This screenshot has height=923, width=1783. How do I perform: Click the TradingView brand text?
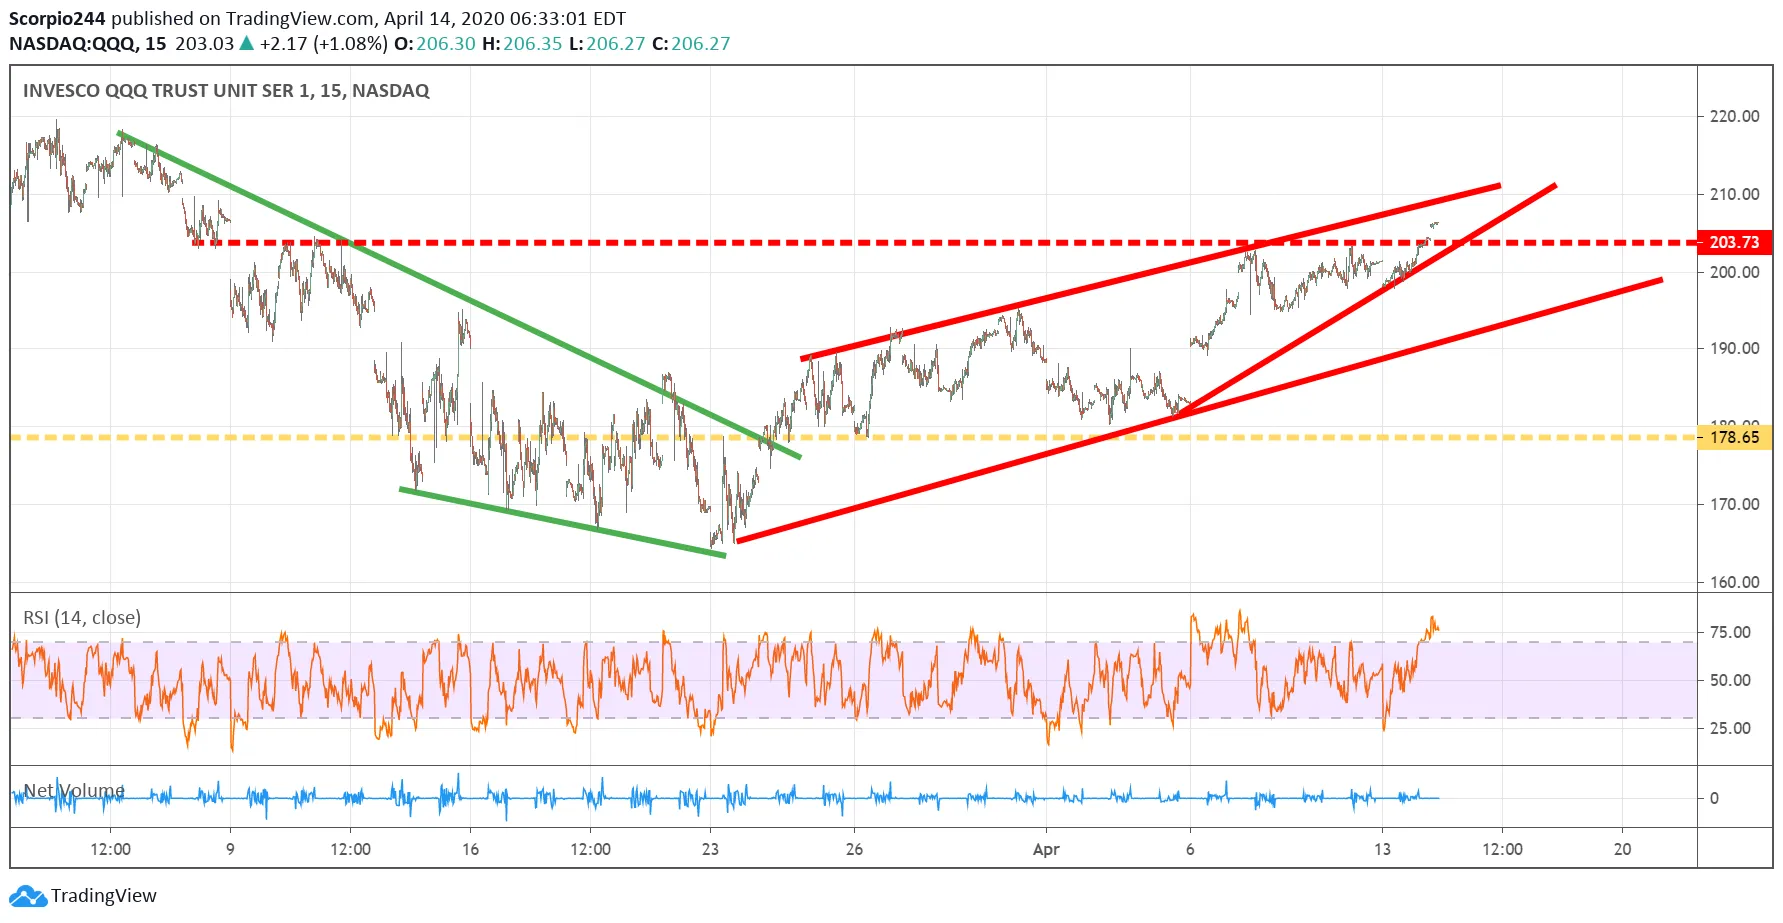[x=104, y=895]
